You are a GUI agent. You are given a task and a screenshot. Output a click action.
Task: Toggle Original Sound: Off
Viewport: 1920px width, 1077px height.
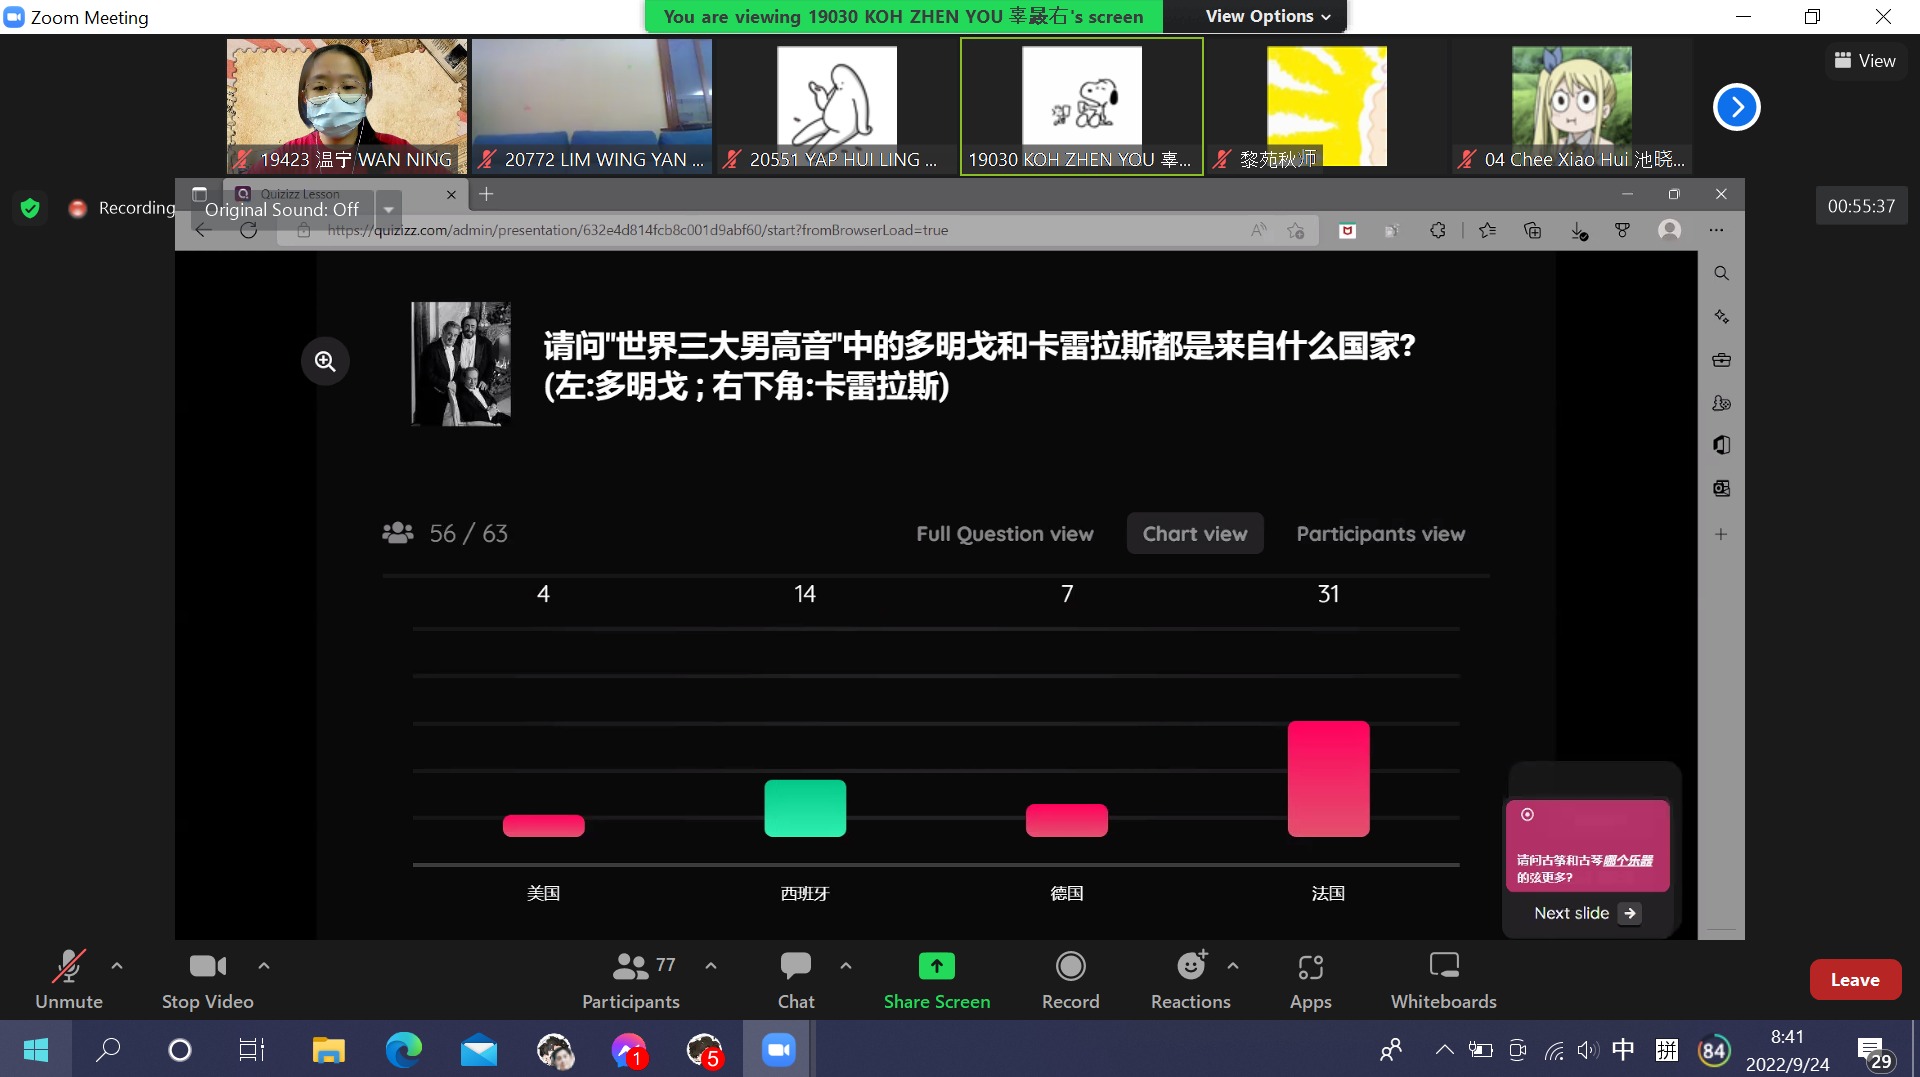point(282,210)
